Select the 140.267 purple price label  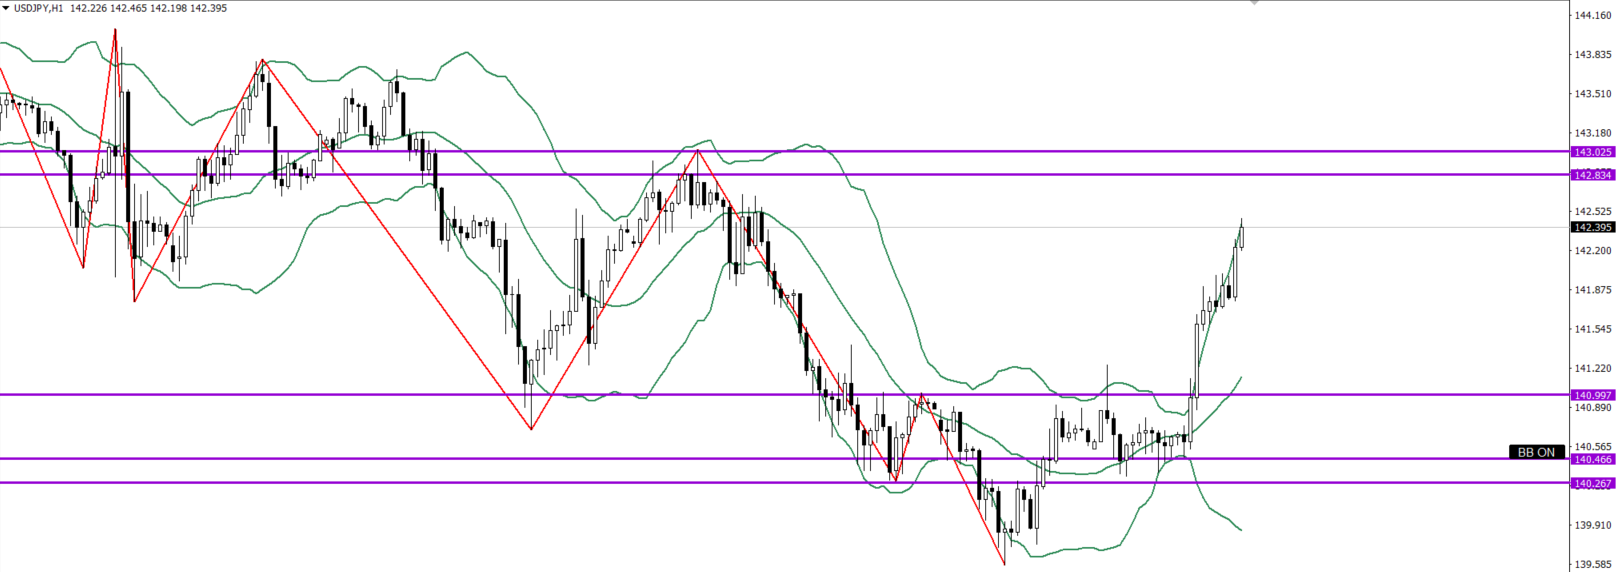1592,483
